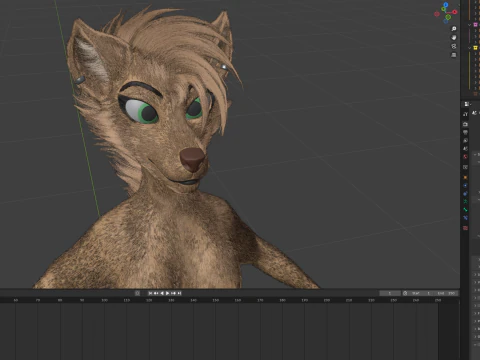Toggle the Use Preview Range clock icon
Viewport: 480px width, 360px height.
point(405,293)
